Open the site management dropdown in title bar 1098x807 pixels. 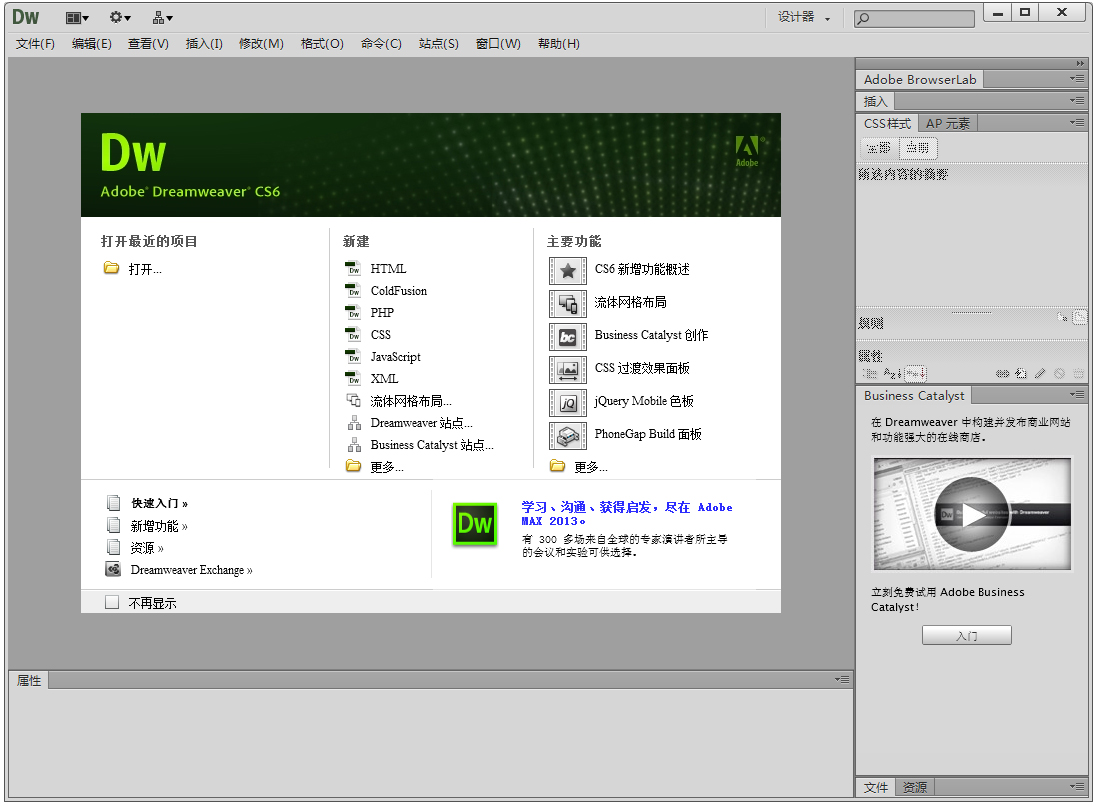click(x=162, y=17)
